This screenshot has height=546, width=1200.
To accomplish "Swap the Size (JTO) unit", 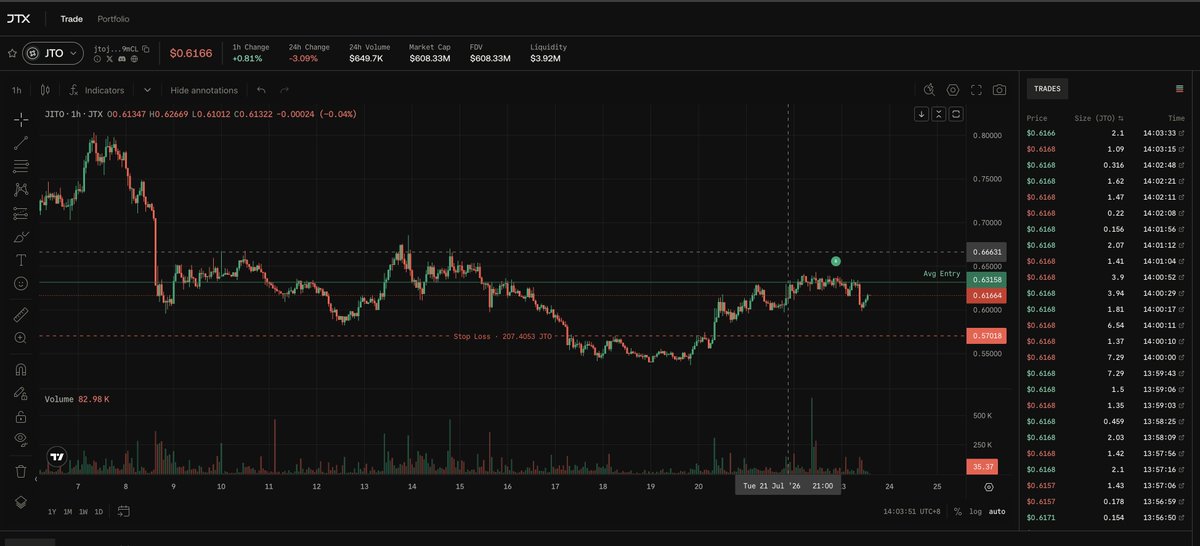I will 1121,118.
